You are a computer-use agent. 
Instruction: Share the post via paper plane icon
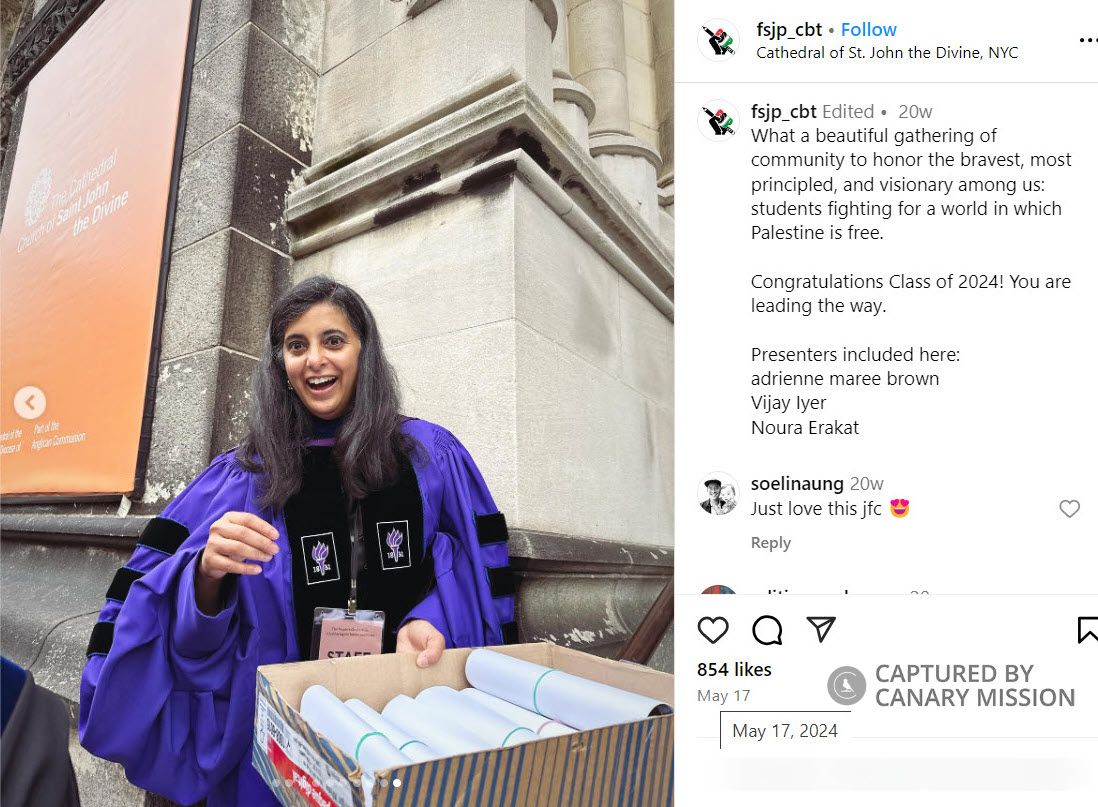821,629
